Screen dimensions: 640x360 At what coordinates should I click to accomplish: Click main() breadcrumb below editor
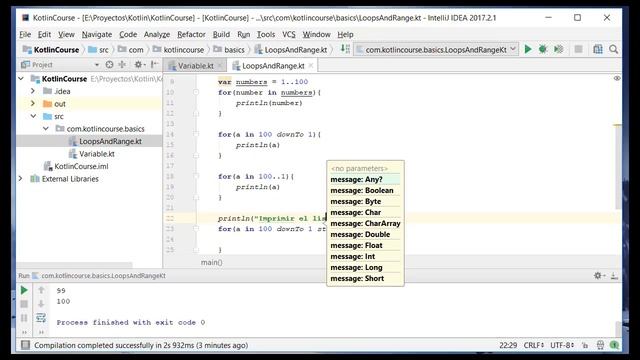(211, 262)
